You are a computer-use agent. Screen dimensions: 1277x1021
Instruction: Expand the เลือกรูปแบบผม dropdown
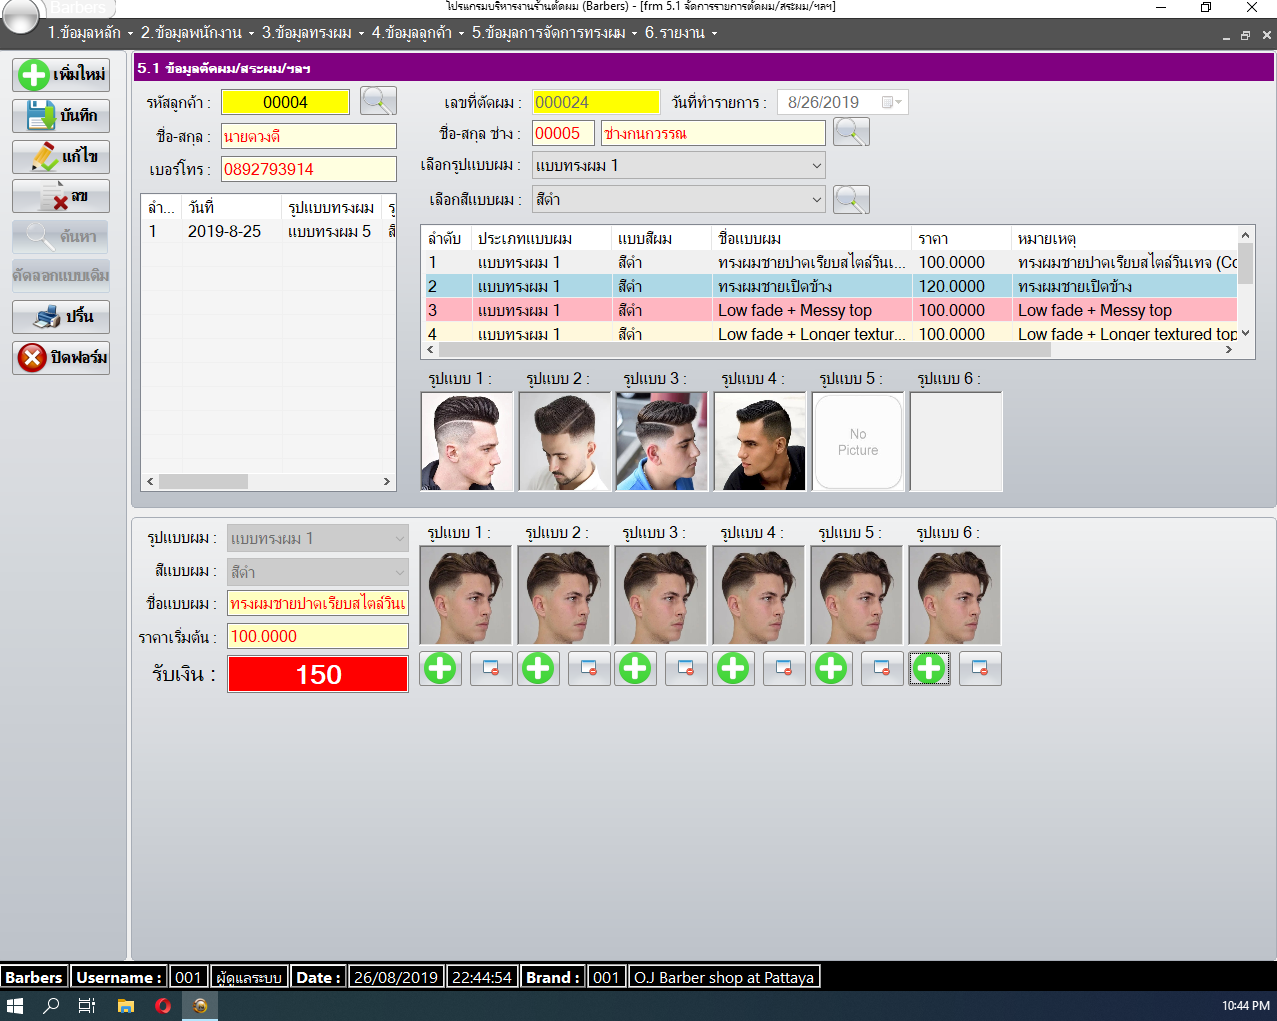click(x=816, y=166)
